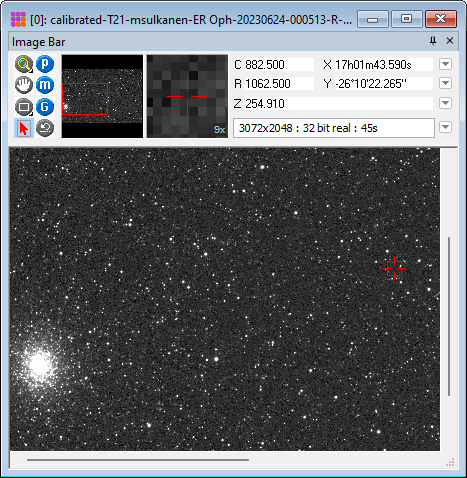Click the blue P mode icon
467x478 pixels.
click(45, 64)
